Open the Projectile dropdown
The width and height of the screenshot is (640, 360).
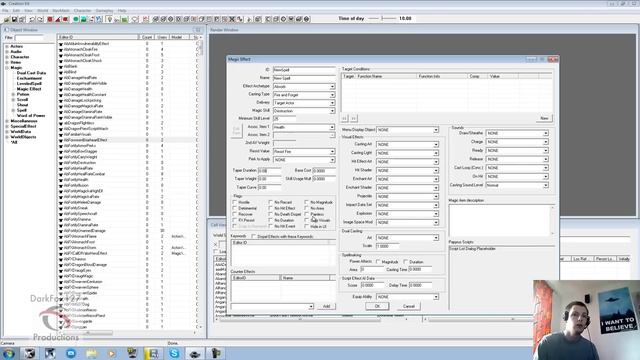click(436, 196)
